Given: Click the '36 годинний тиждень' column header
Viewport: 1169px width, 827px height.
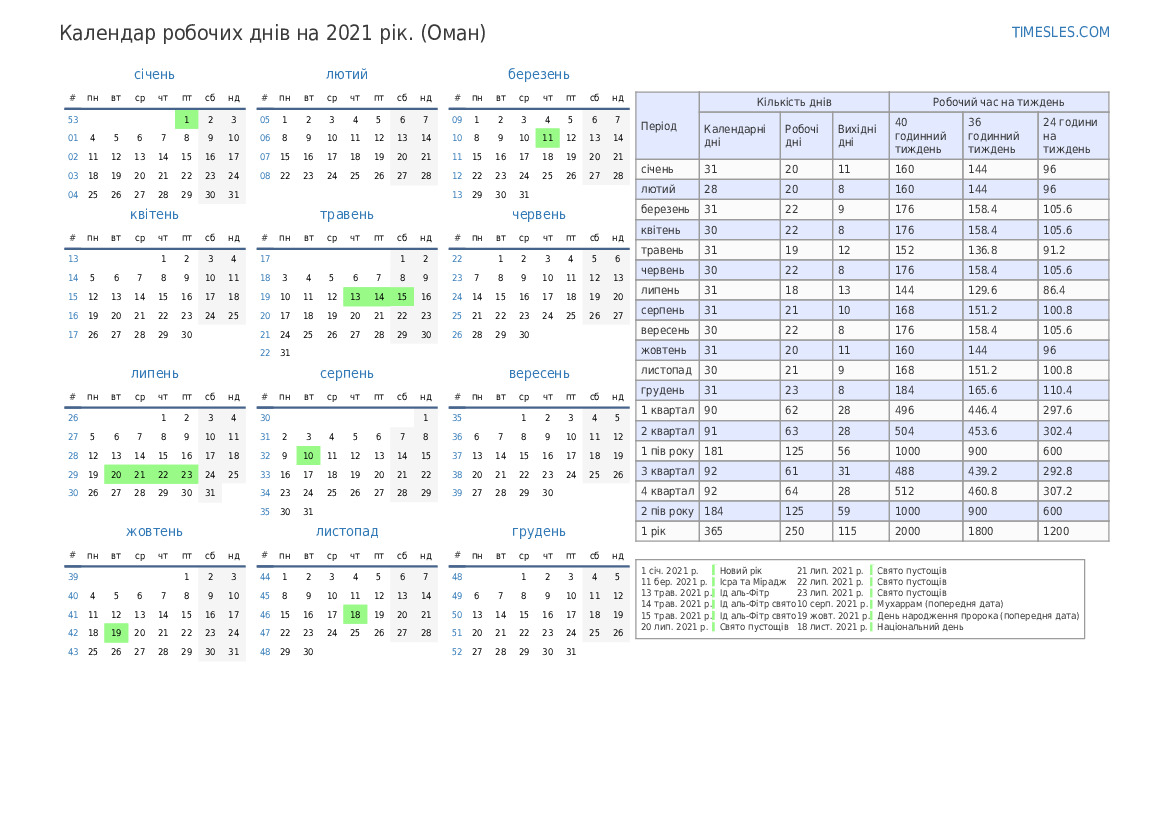Looking at the screenshot, I should pos(1000,136).
